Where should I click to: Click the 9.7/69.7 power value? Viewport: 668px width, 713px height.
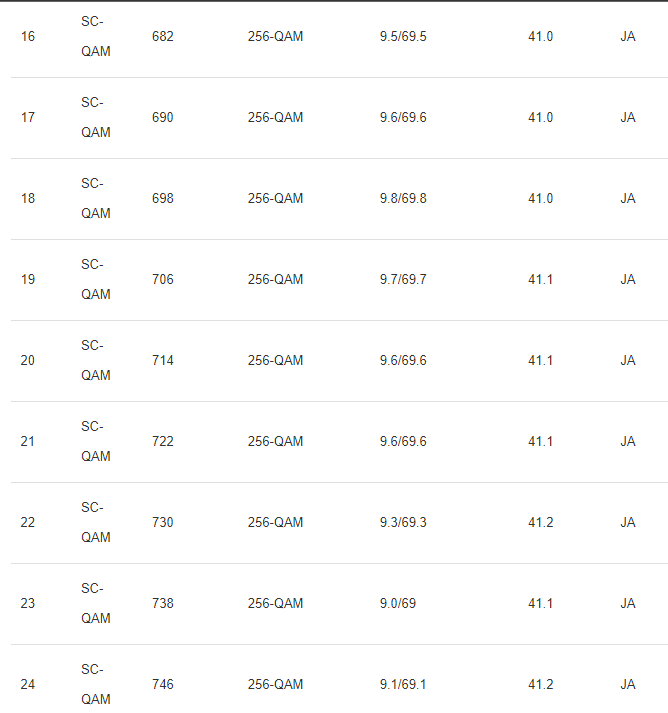pyautogui.click(x=403, y=280)
